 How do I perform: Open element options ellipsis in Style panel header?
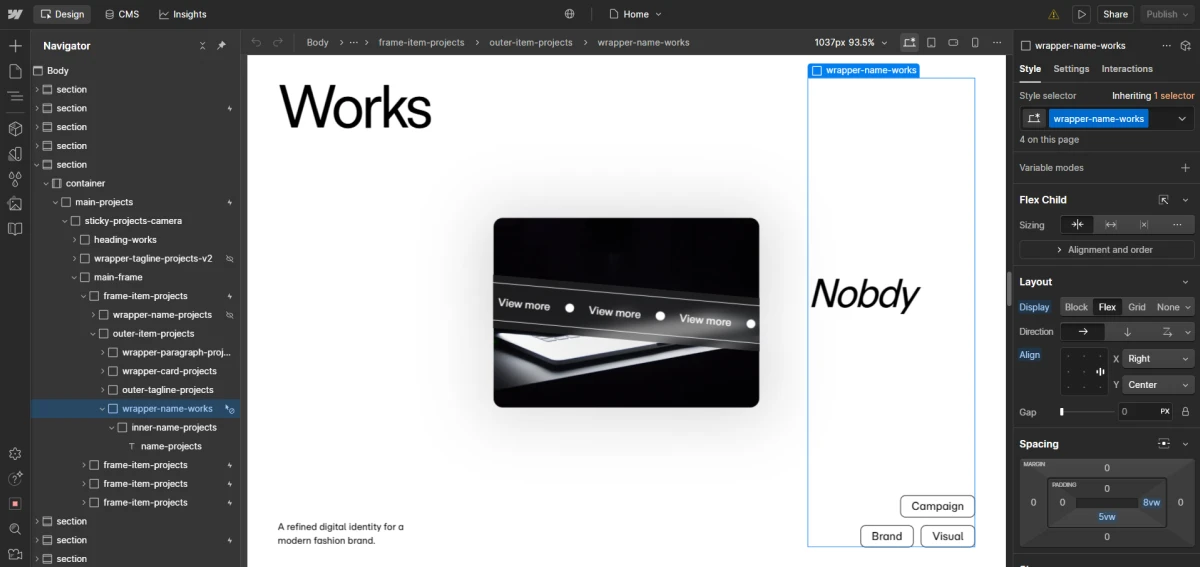pyautogui.click(x=1166, y=45)
